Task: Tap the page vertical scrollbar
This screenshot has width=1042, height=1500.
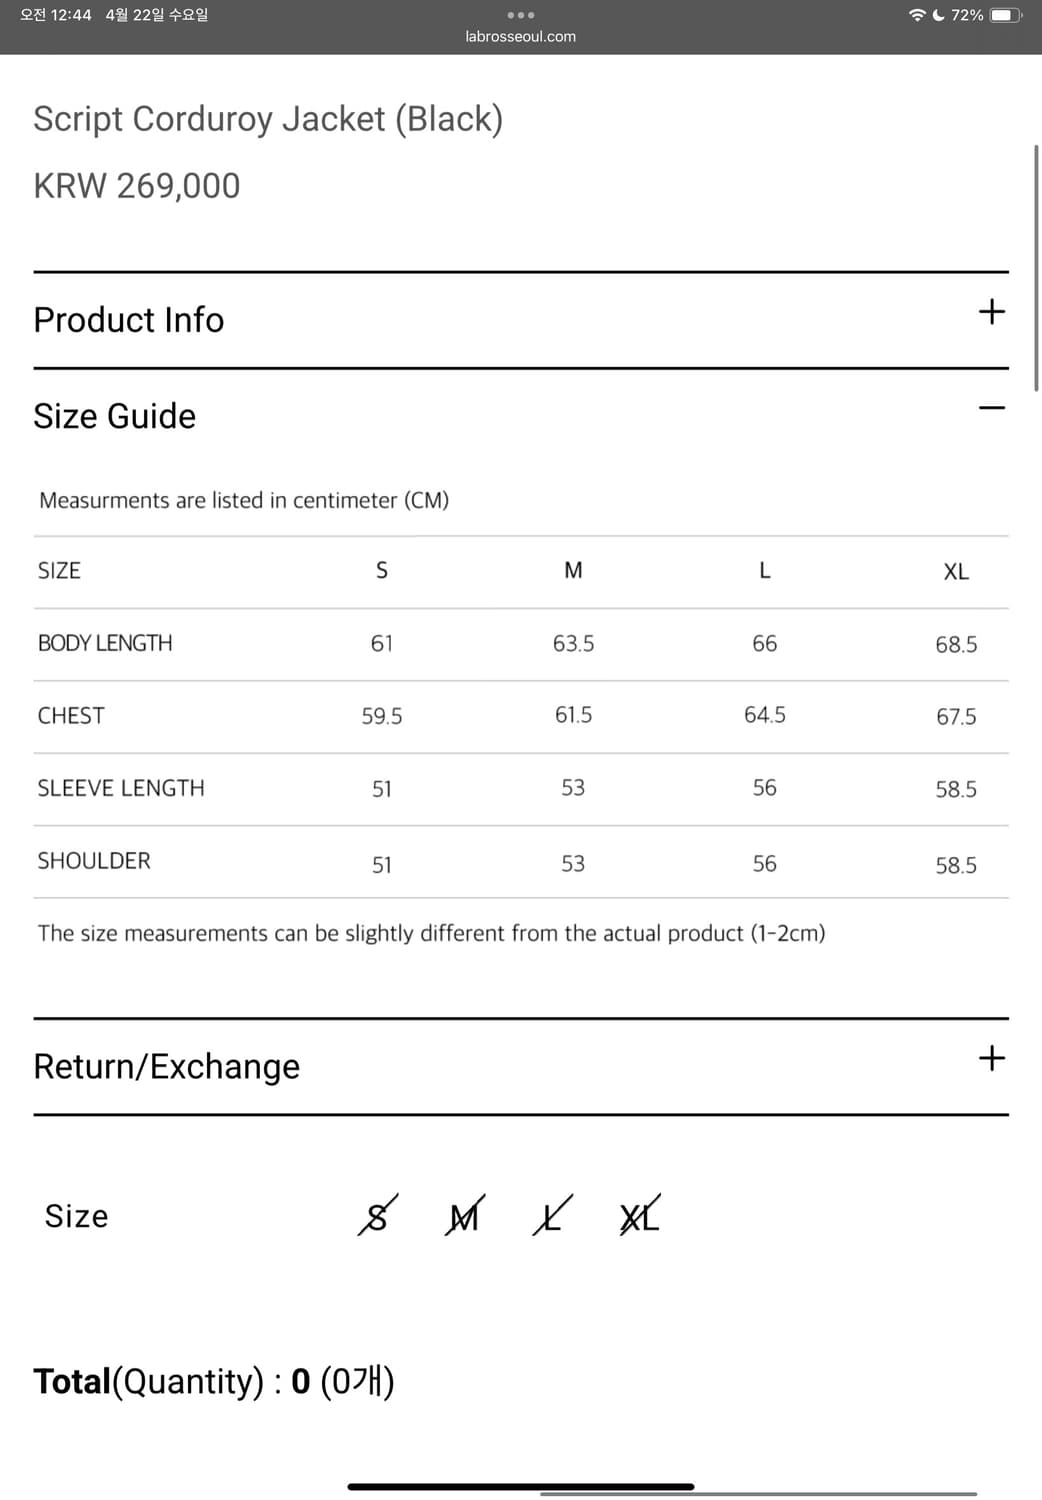Action: click(x=1036, y=268)
